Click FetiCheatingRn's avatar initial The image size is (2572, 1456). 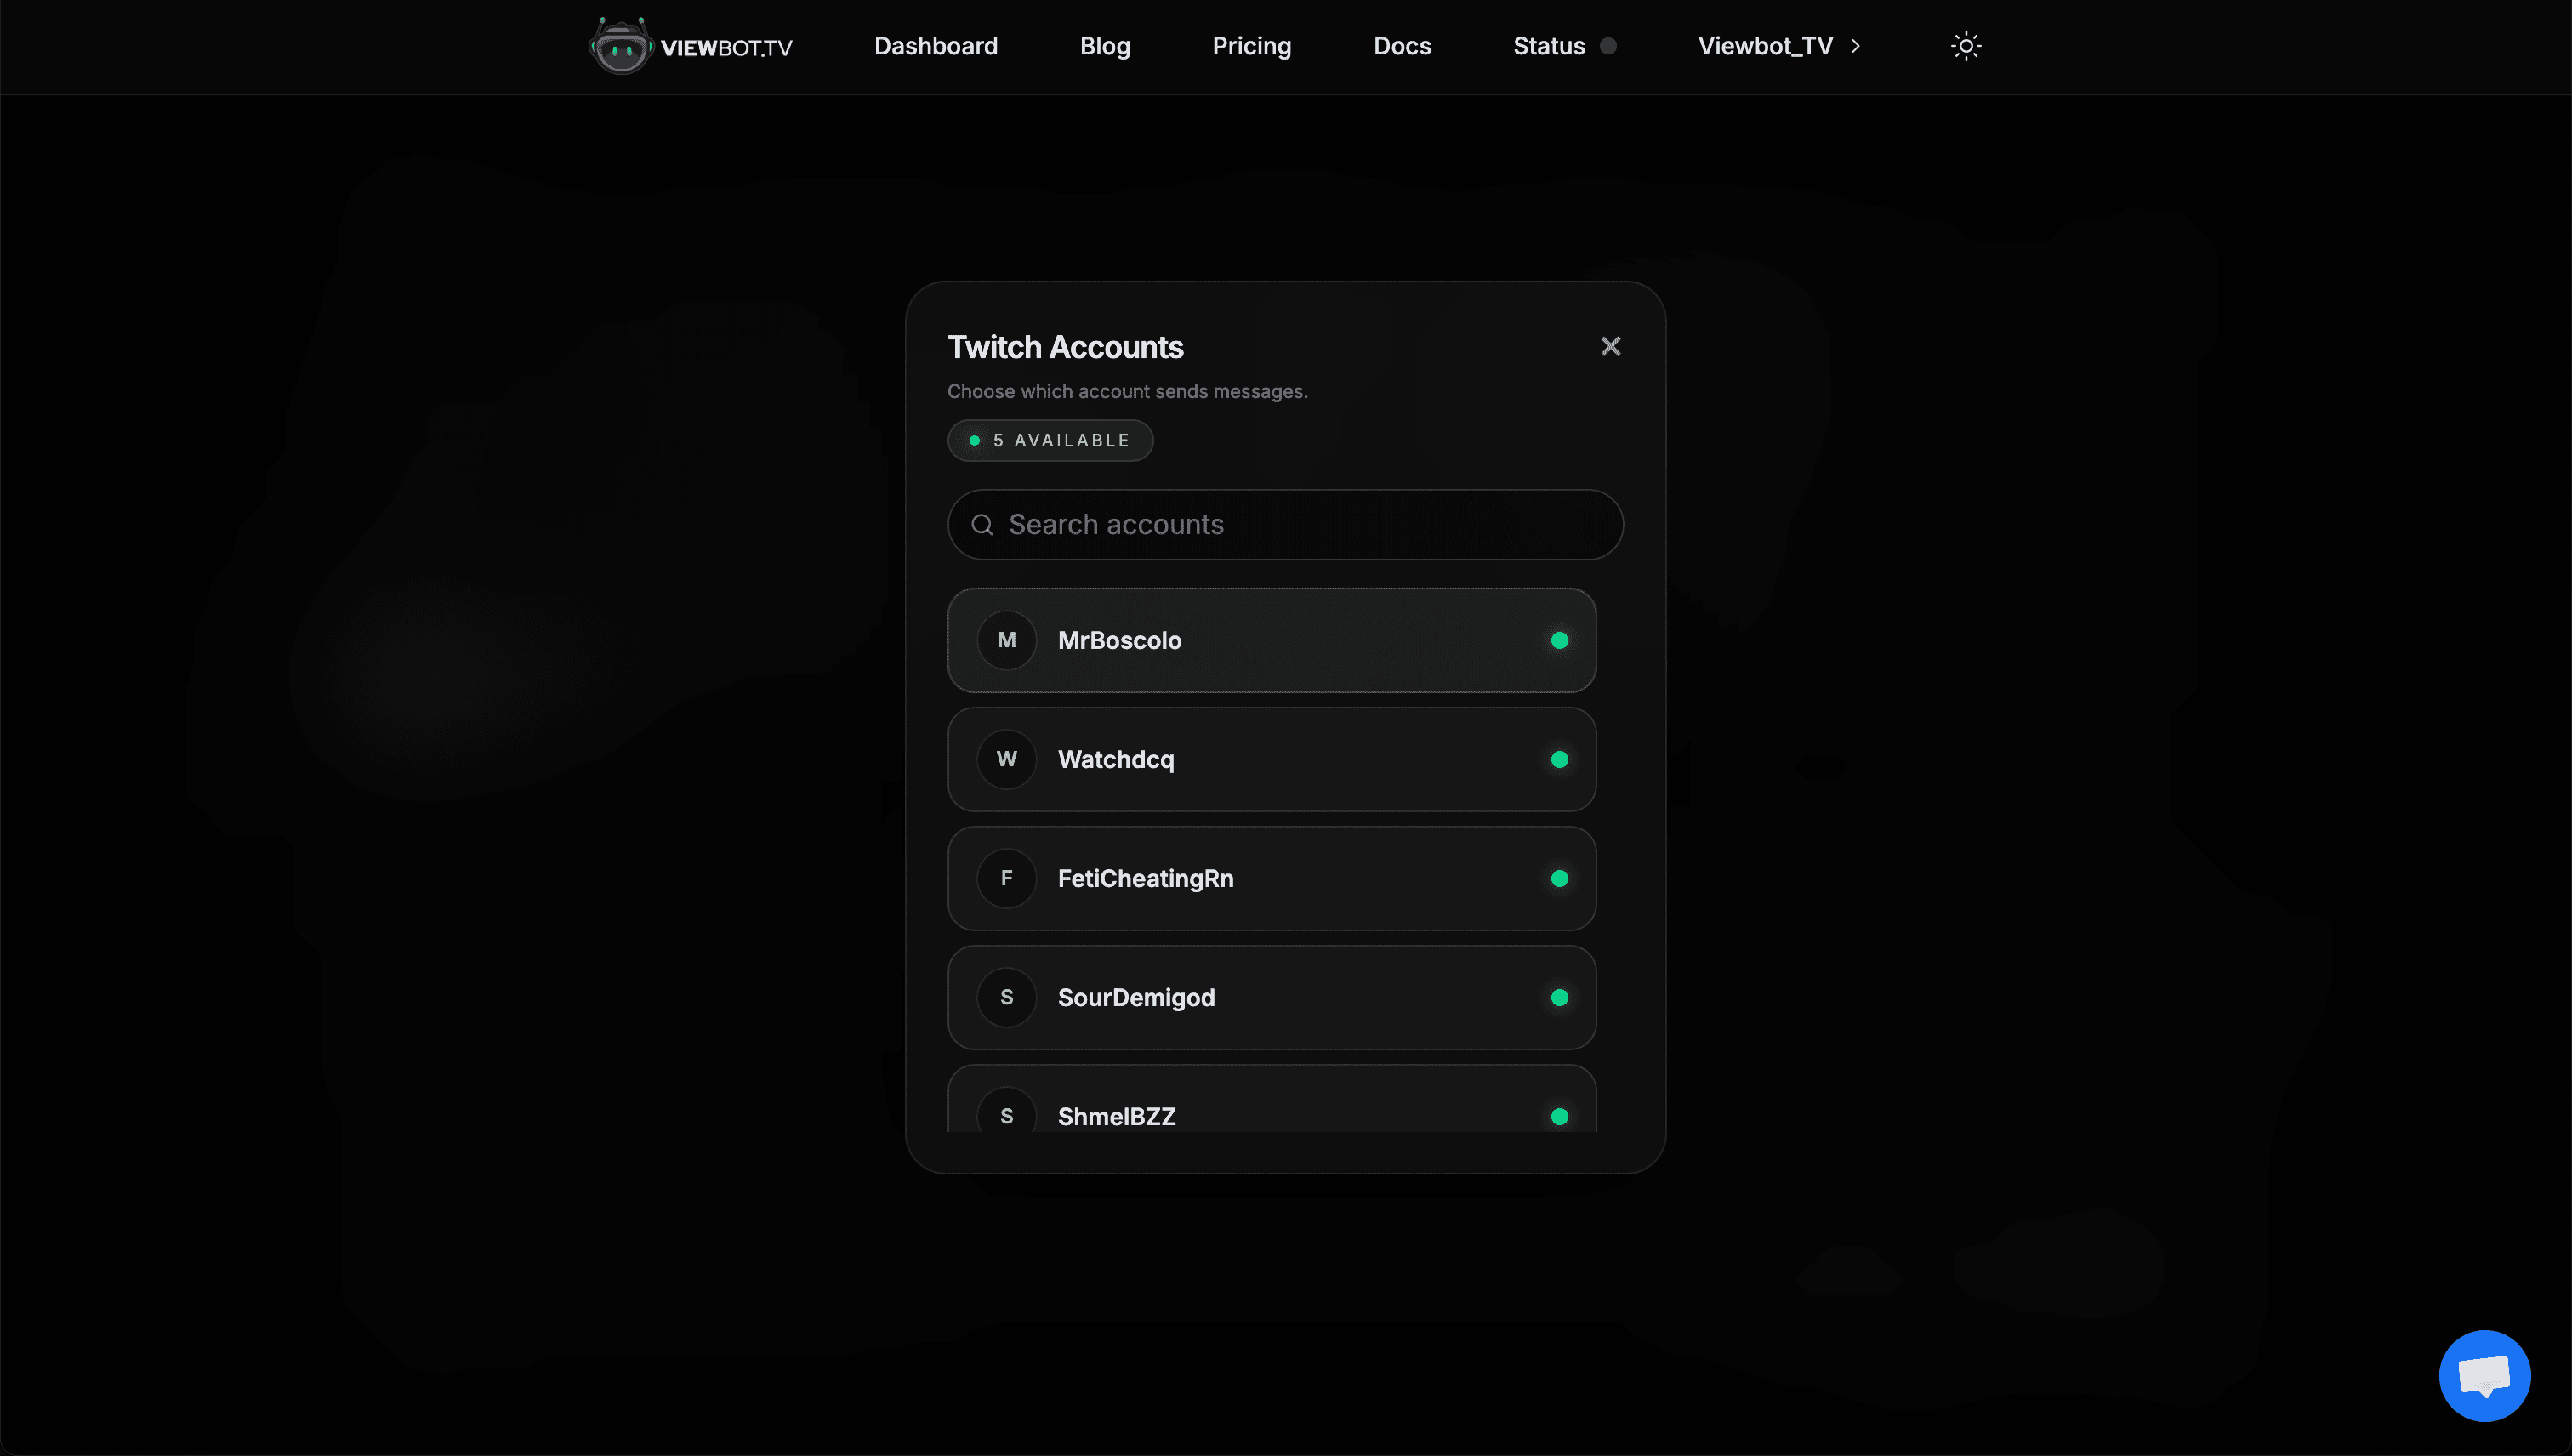1007,878
